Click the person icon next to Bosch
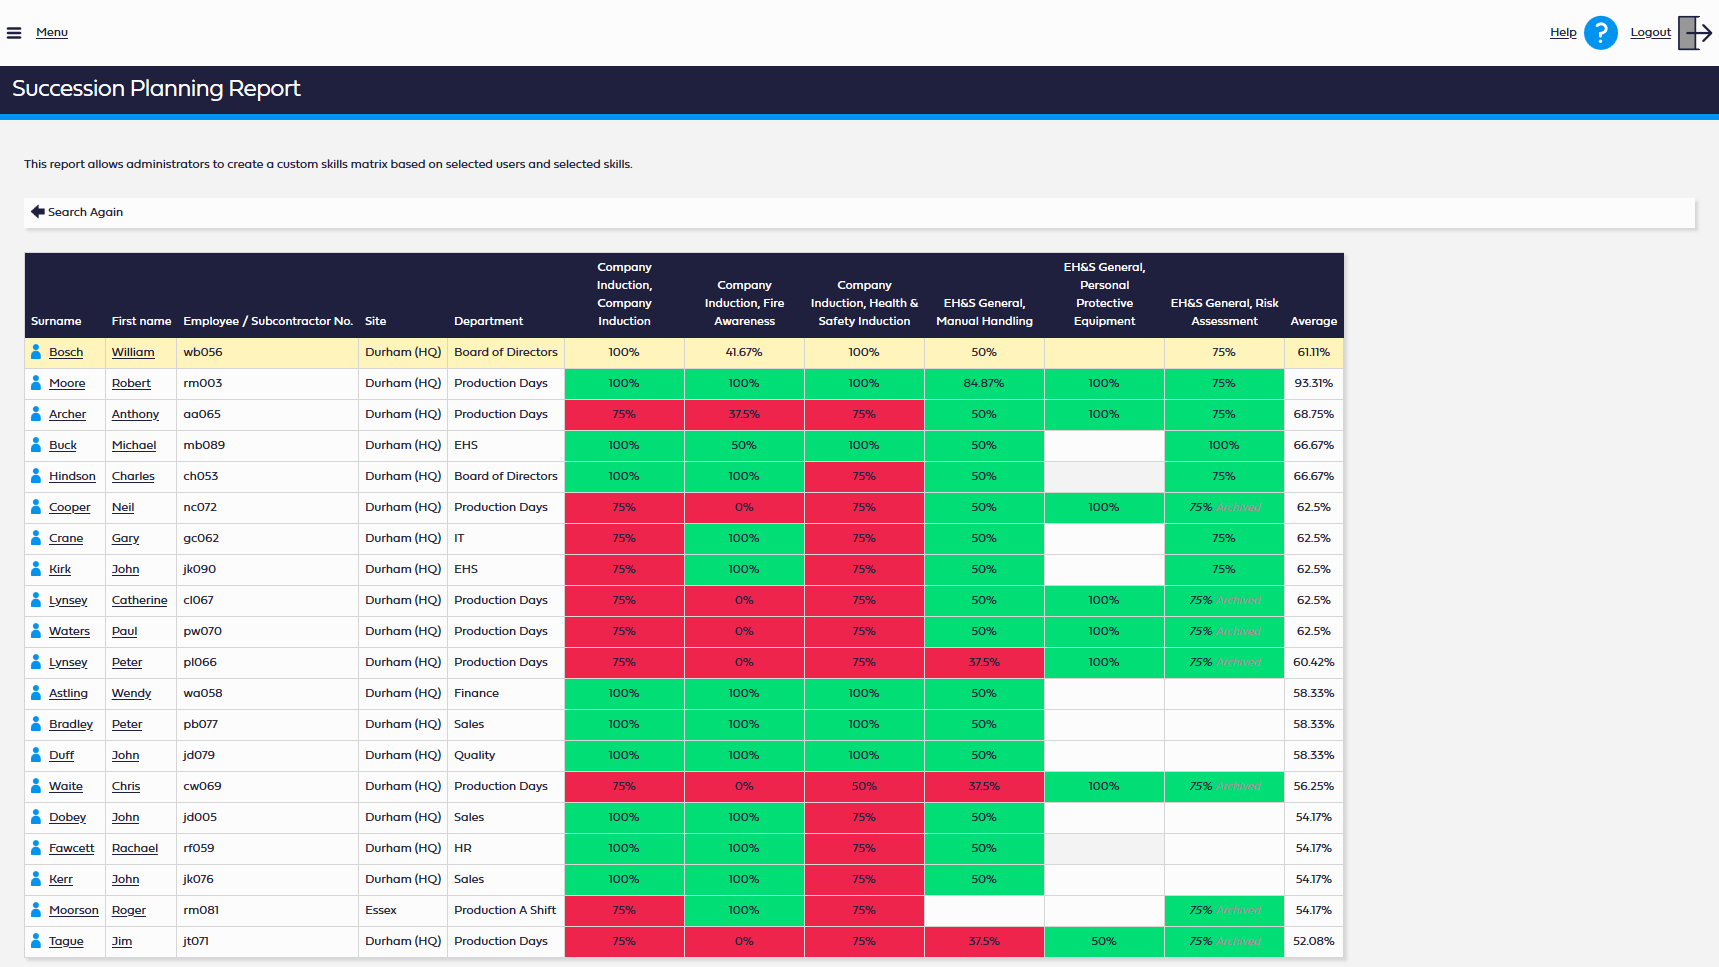The width and height of the screenshot is (1719, 967). click(x=36, y=352)
